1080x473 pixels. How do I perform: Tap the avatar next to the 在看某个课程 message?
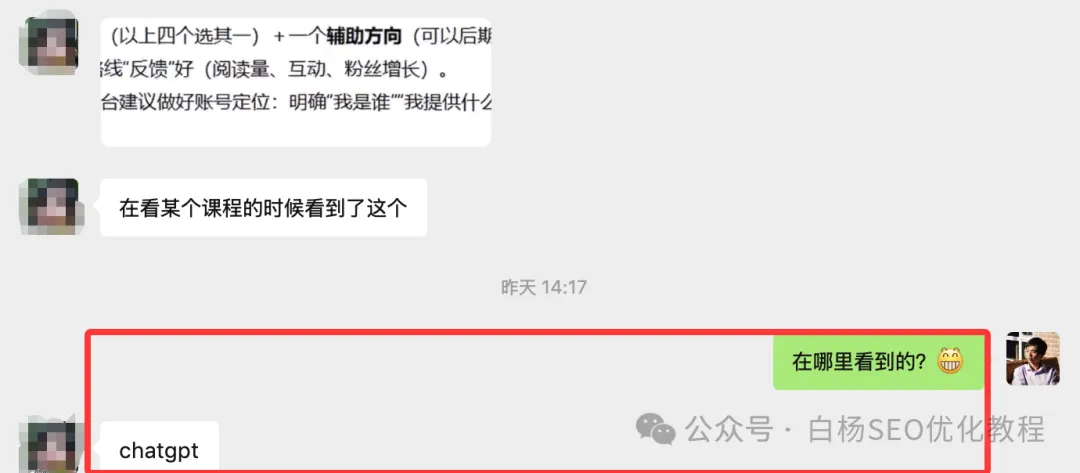[48, 207]
